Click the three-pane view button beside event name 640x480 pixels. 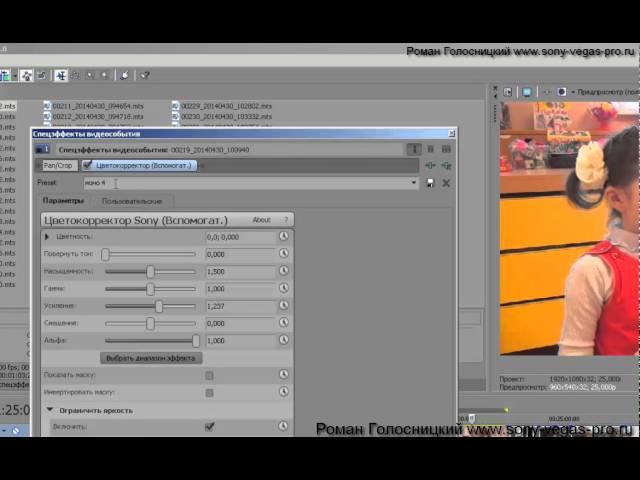tap(446, 149)
